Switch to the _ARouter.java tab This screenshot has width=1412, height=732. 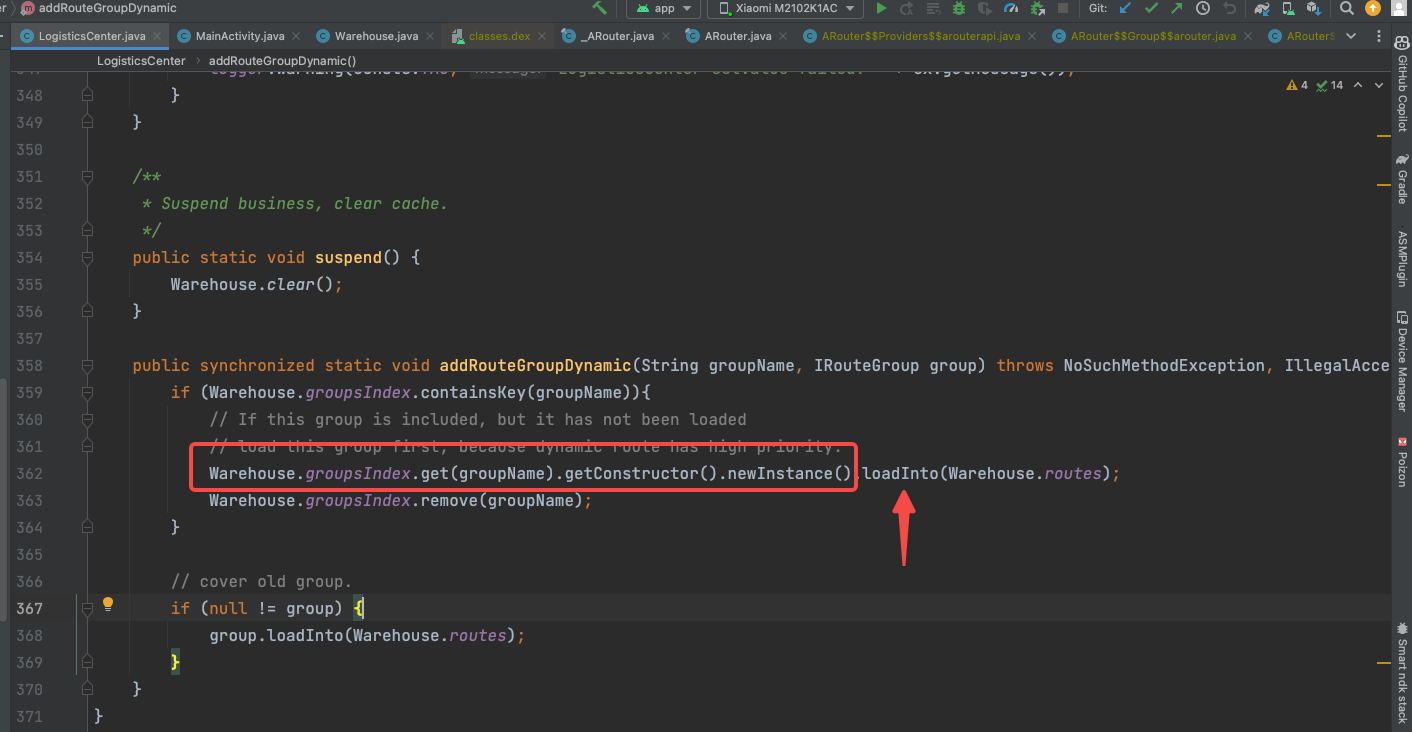pyautogui.click(x=617, y=36)
